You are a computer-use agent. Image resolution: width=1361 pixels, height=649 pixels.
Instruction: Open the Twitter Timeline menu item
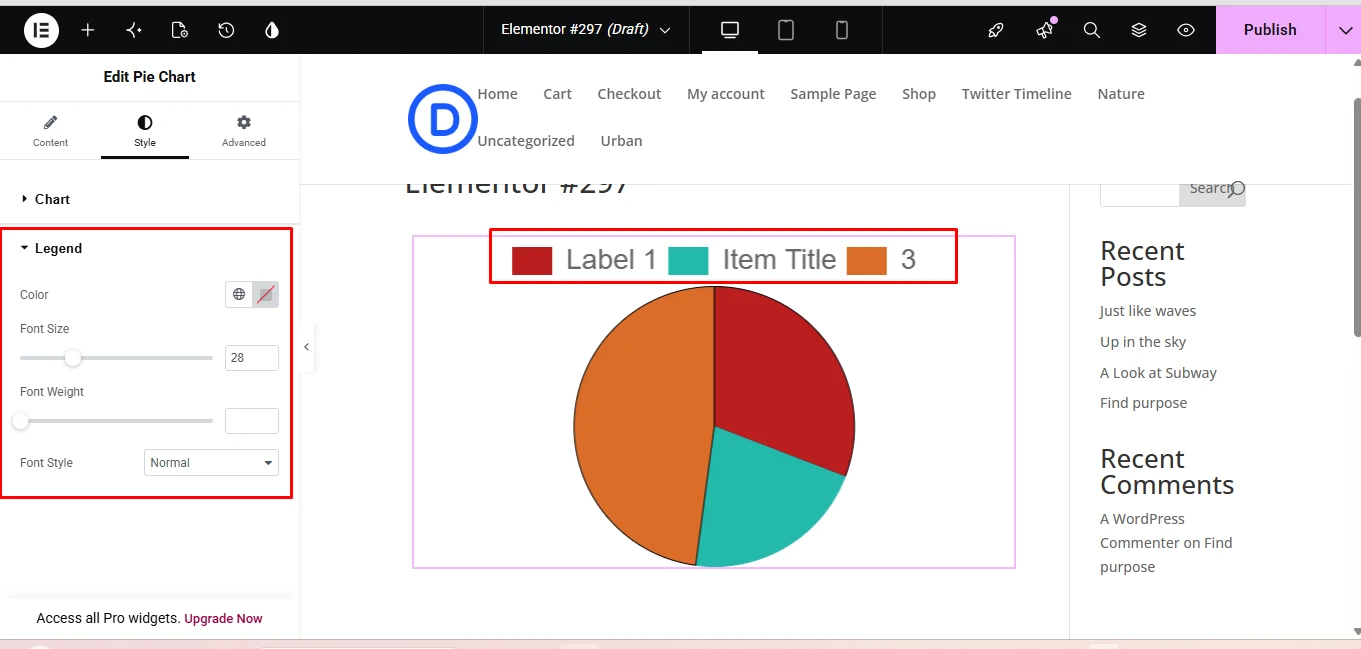(1016, 94)
